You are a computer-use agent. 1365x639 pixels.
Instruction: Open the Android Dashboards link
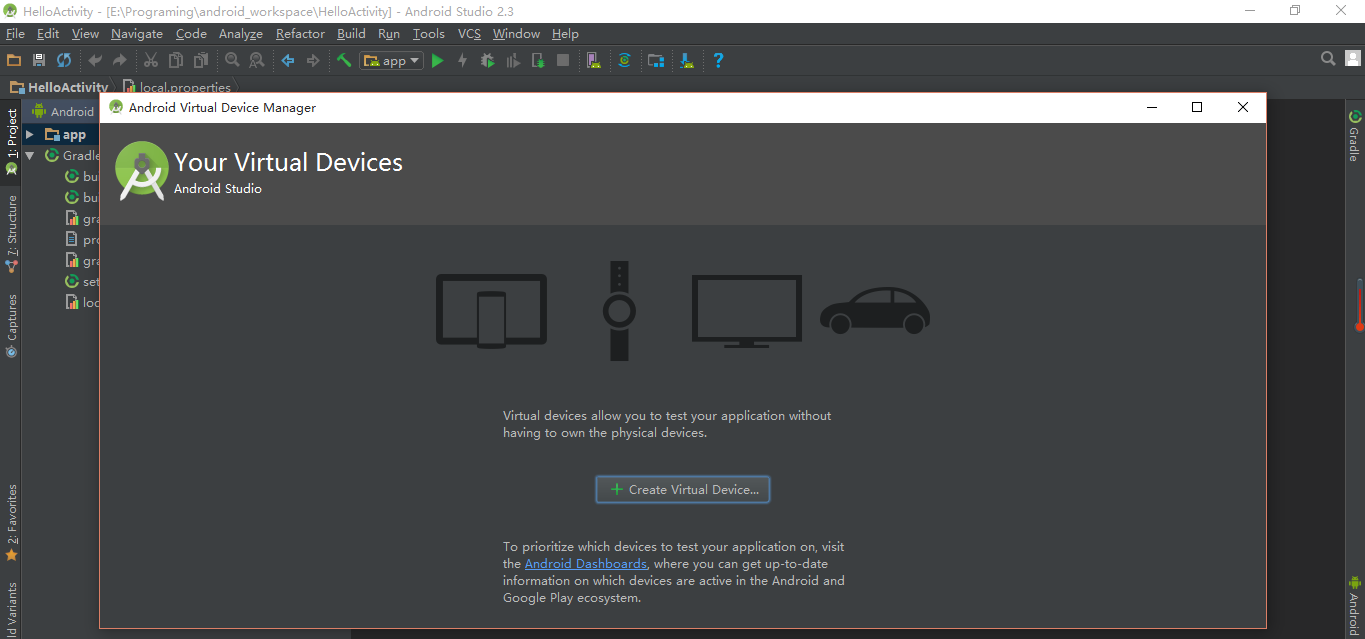[586, 563]
